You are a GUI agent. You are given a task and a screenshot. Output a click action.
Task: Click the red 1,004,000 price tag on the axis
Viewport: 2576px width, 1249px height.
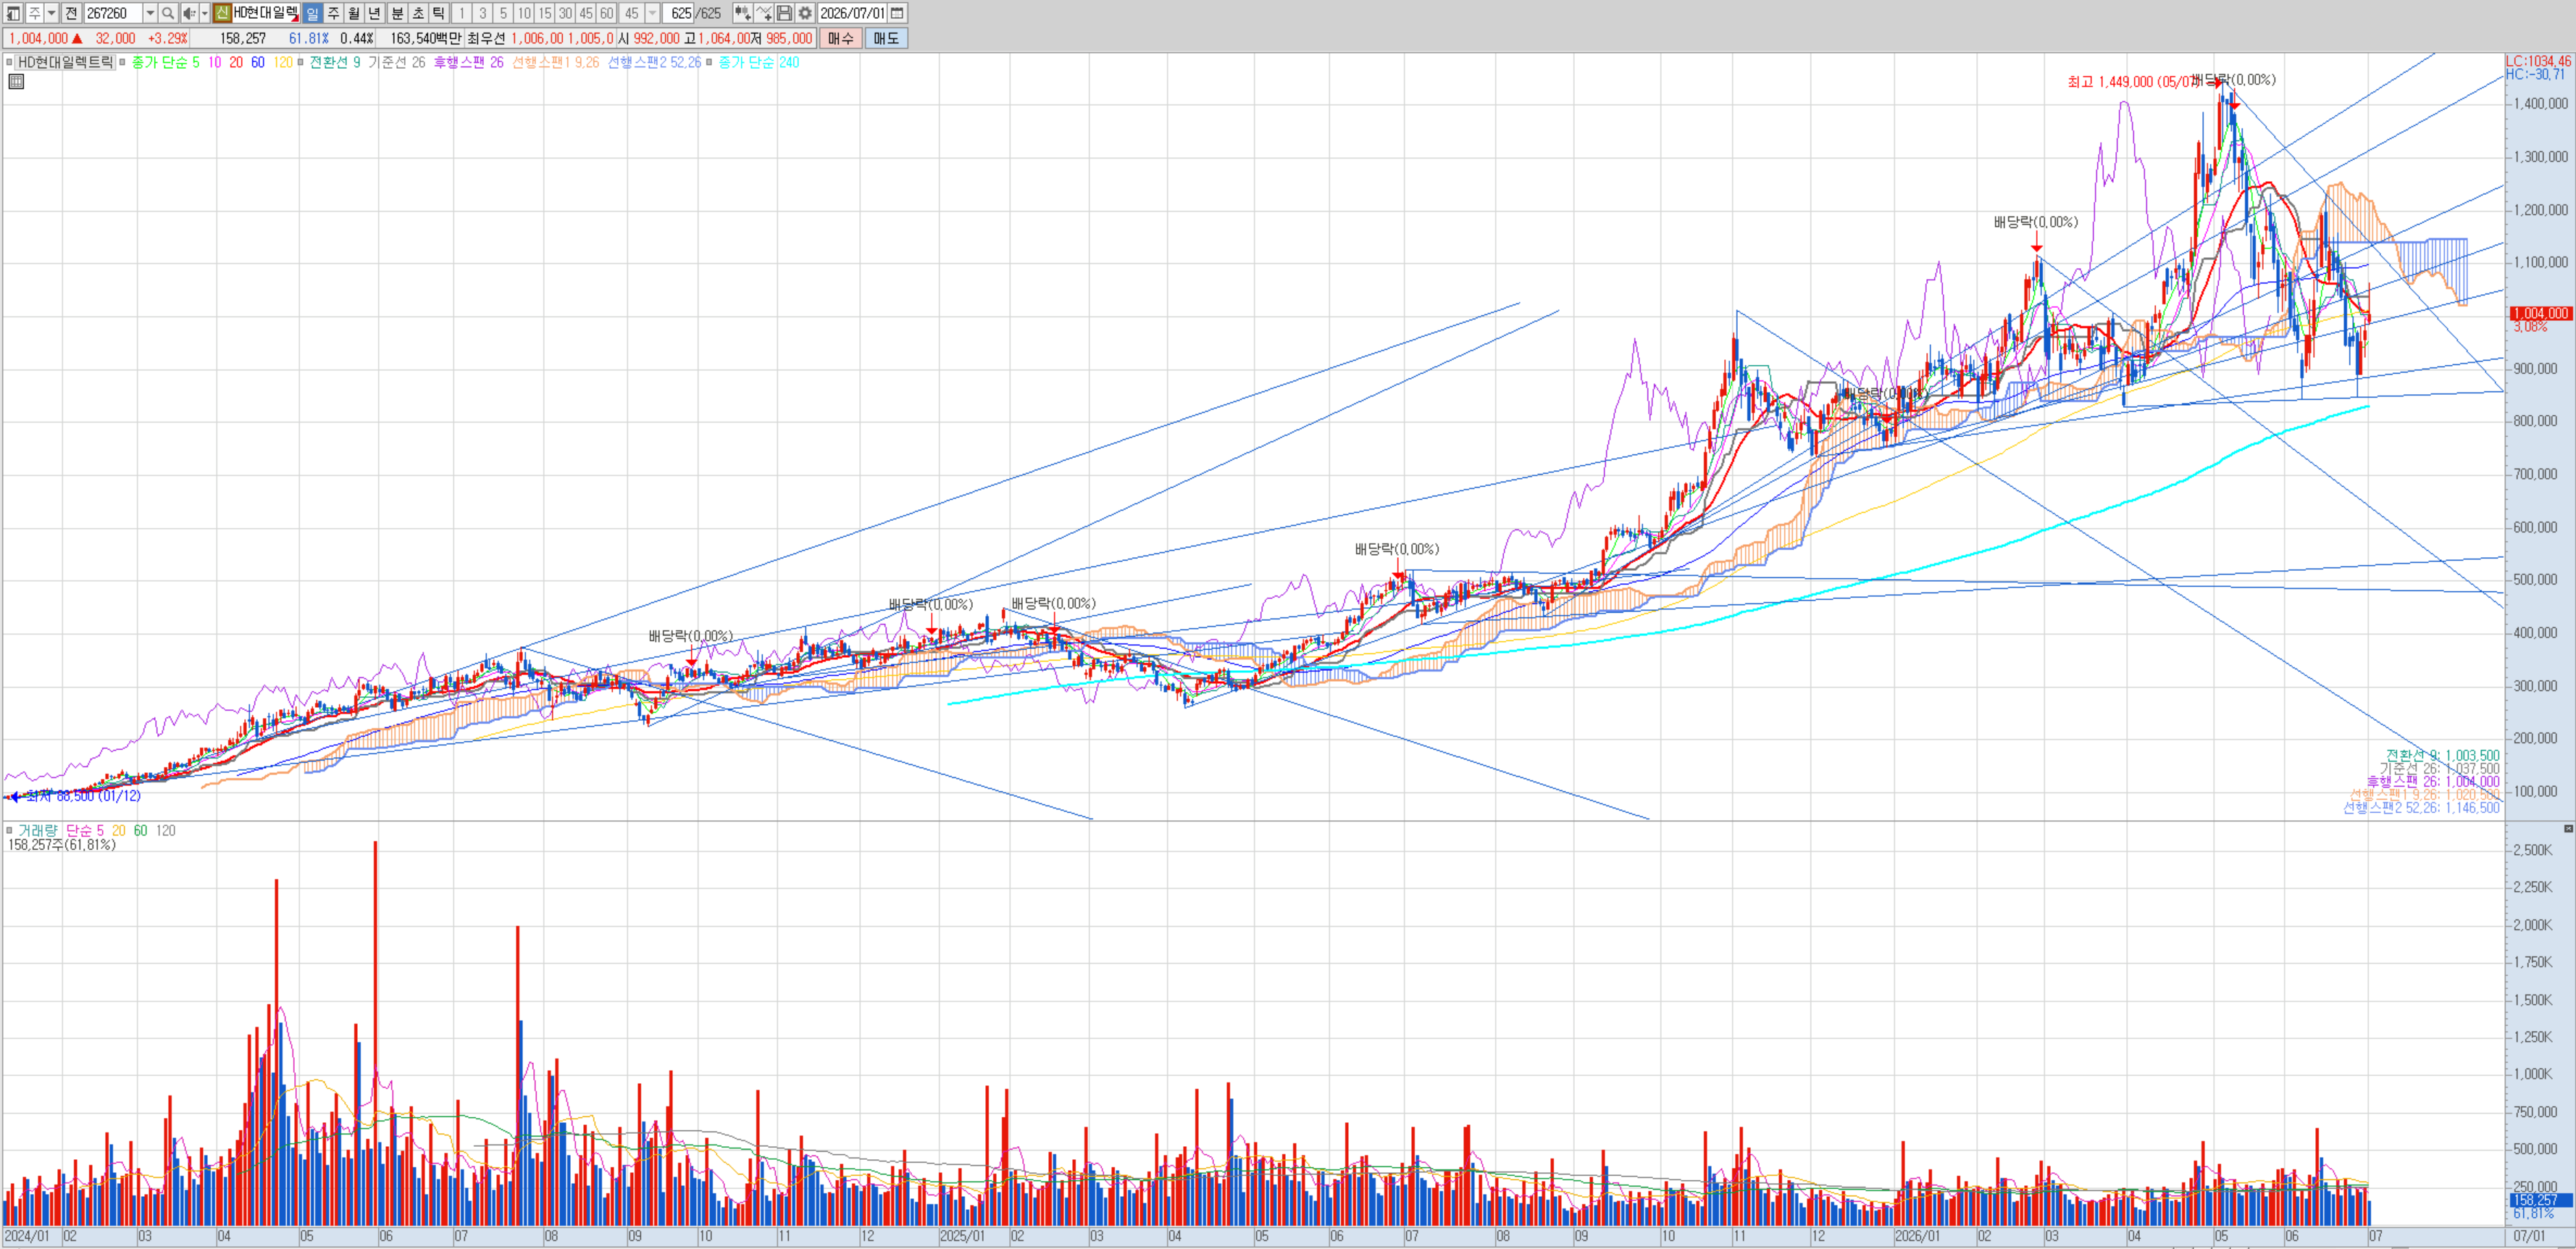click(x=2540, y=313)
